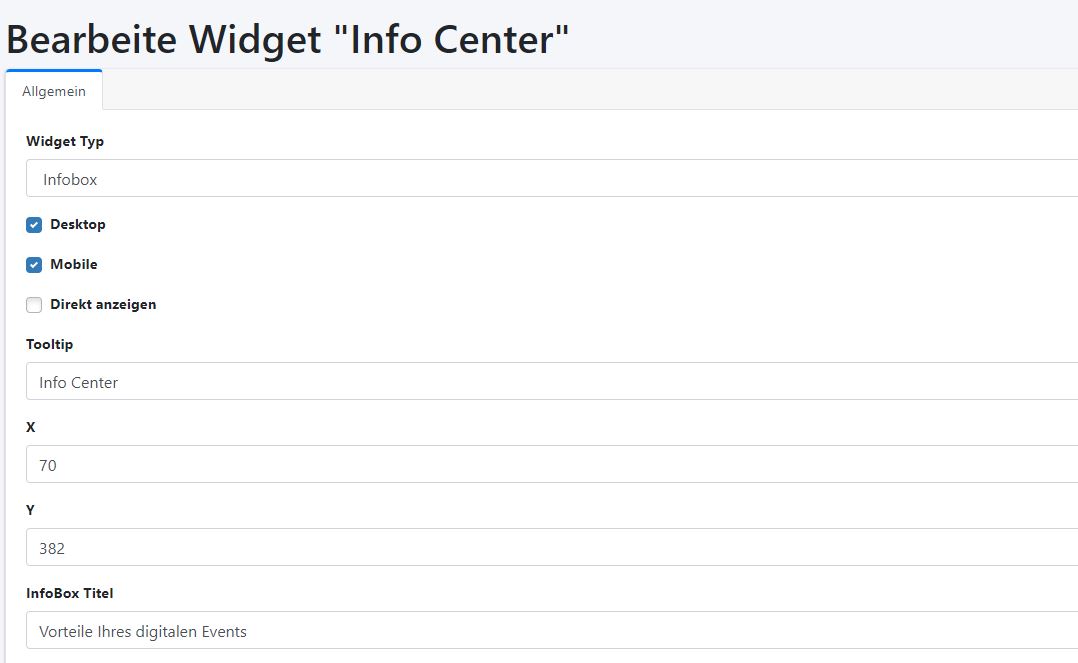The width and height of the screenshot is (1078, 663).
Task: Switch to the Allgemein tab
Action: point(54,91)
